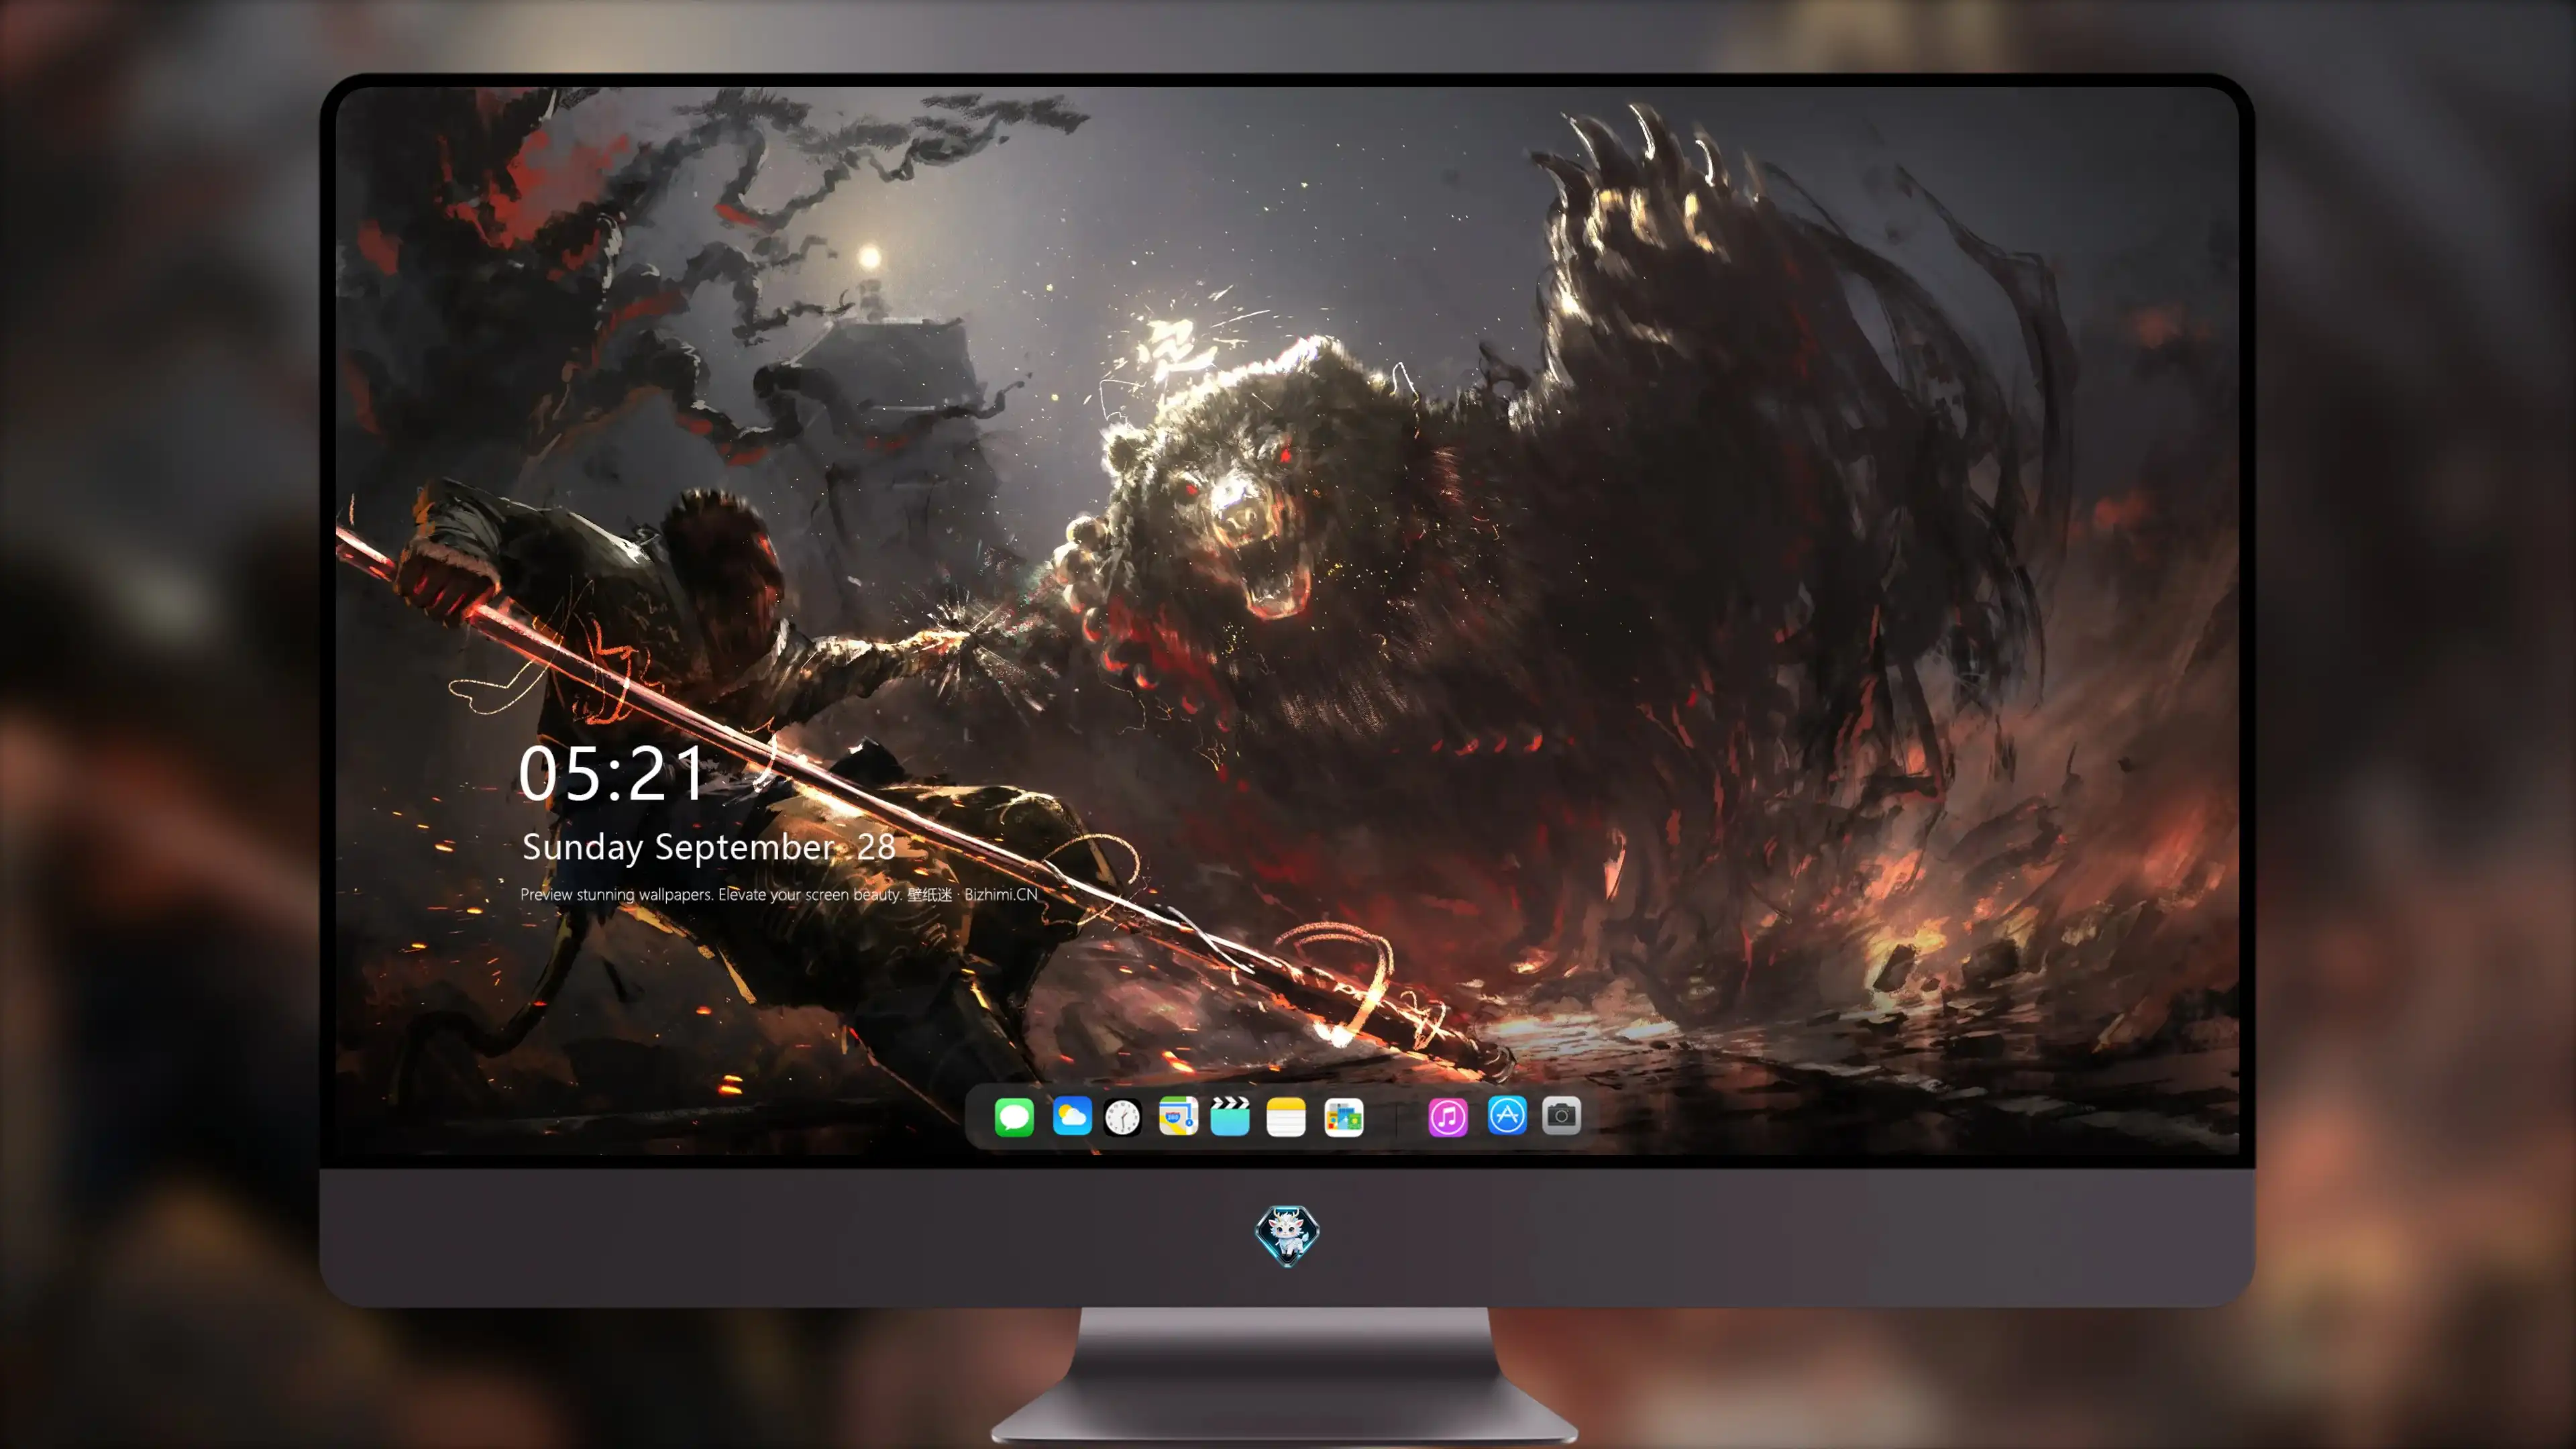Viewport: 2576px width, 1449px height.
Task: Open the green Messages app in dock
Action: coord(1014,1116)
